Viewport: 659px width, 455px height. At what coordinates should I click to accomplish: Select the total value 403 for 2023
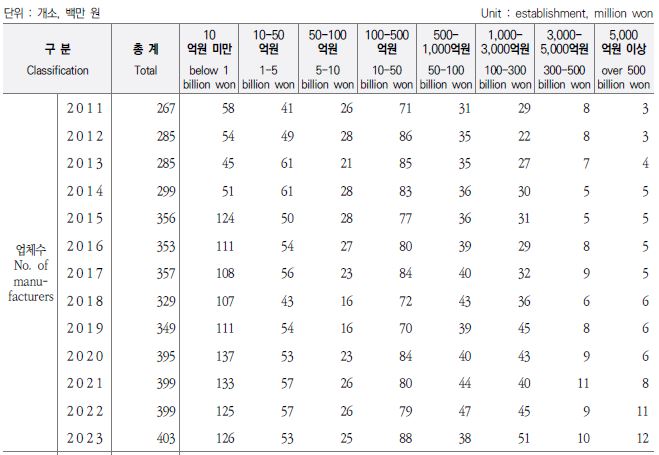[x=166, y=438]
